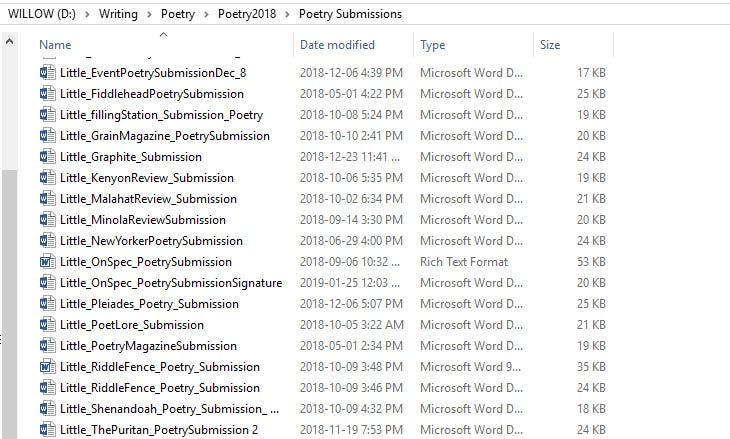Click the icon of the 35 KB RiddleFence file
This screenshot has width=730, height=439.
[47, 367]
